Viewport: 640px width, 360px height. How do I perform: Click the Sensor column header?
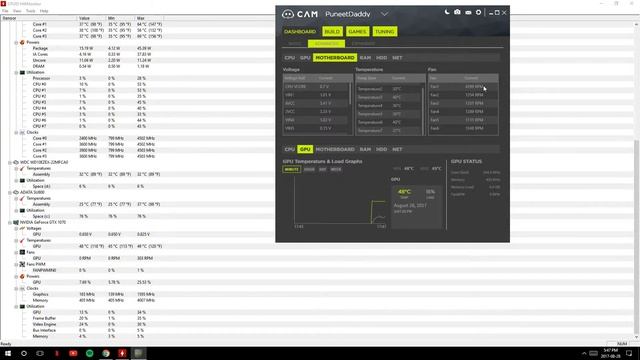click(39, 18)
